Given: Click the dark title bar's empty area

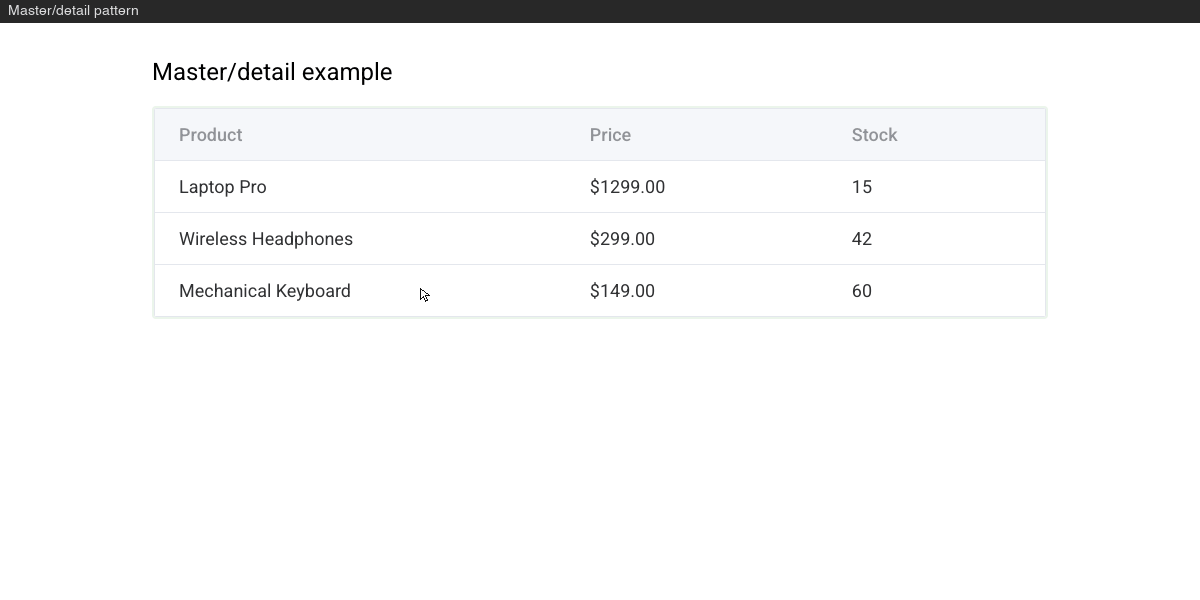Looking at the screenshot, I should [x=670, y=11].
